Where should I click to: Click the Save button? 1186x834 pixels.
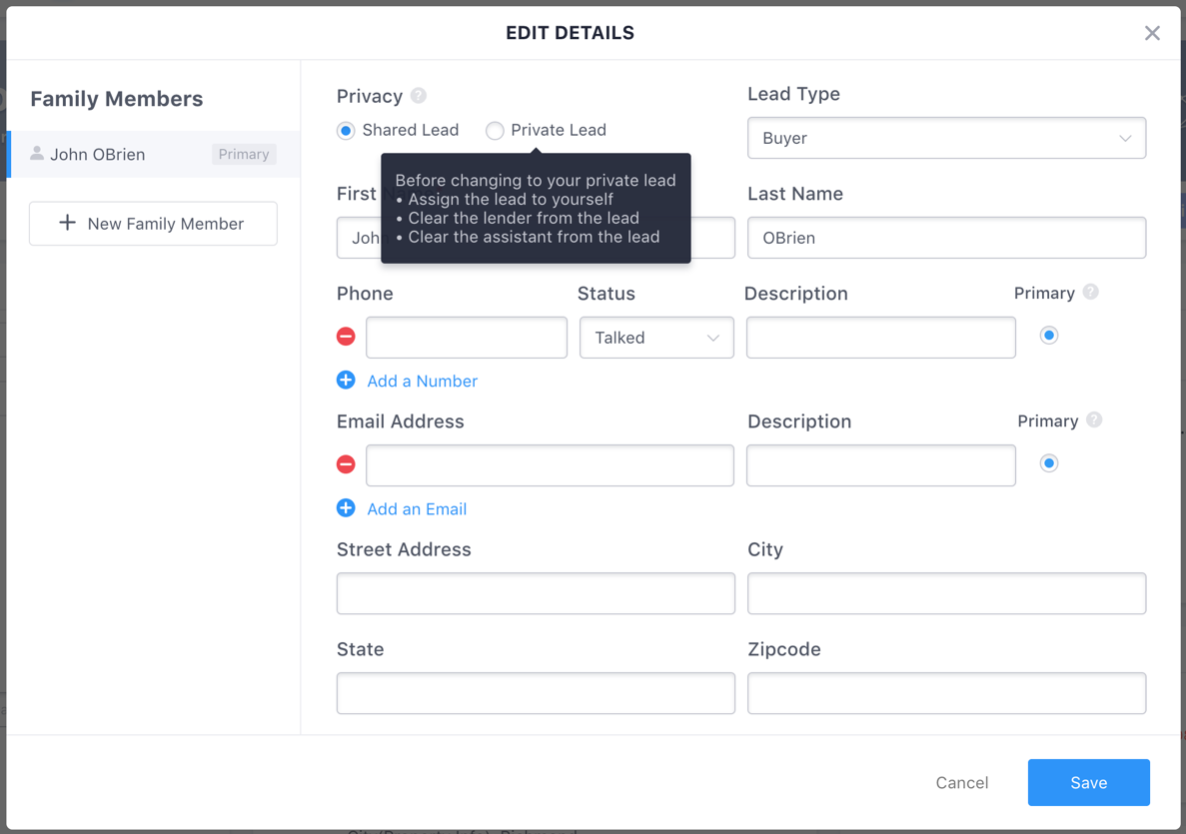coord(1088,783)
